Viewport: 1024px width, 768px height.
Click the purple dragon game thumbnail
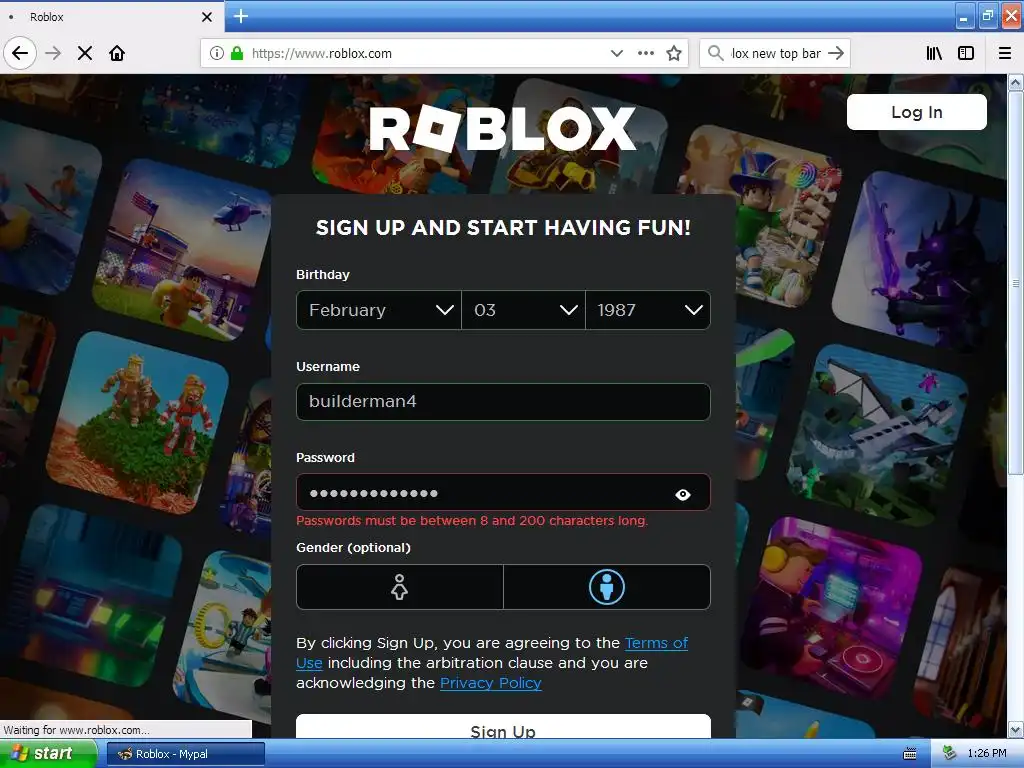coord(921,260)
